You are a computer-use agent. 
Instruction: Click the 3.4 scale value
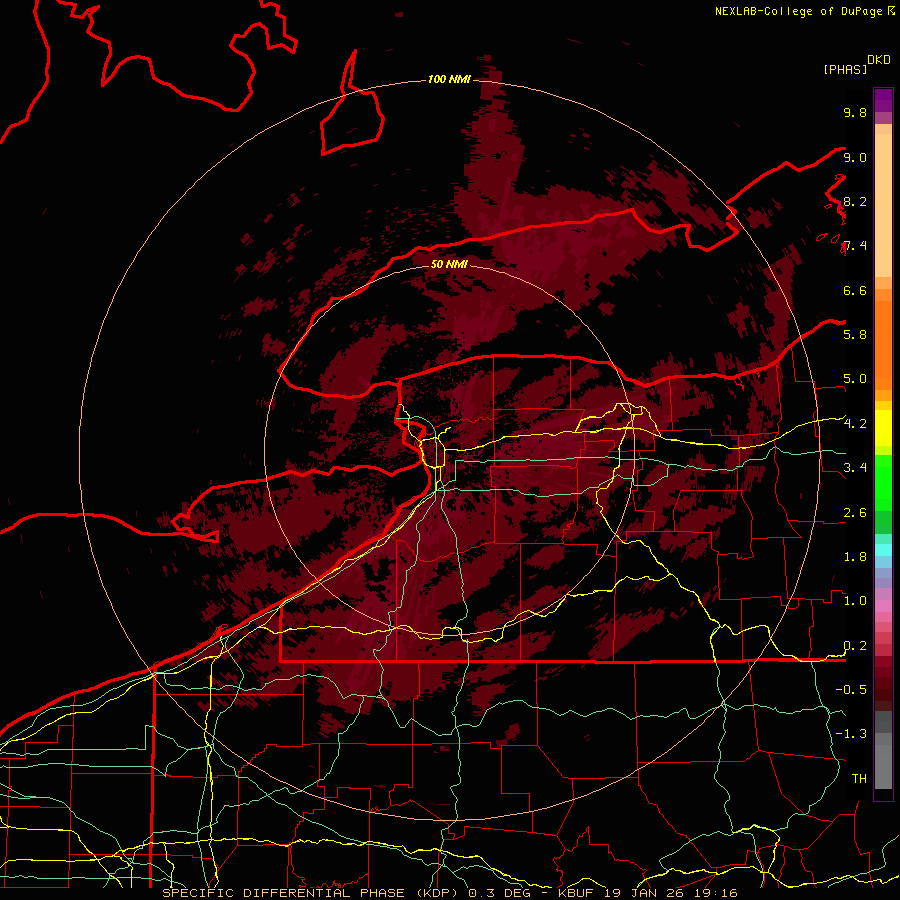855,467
